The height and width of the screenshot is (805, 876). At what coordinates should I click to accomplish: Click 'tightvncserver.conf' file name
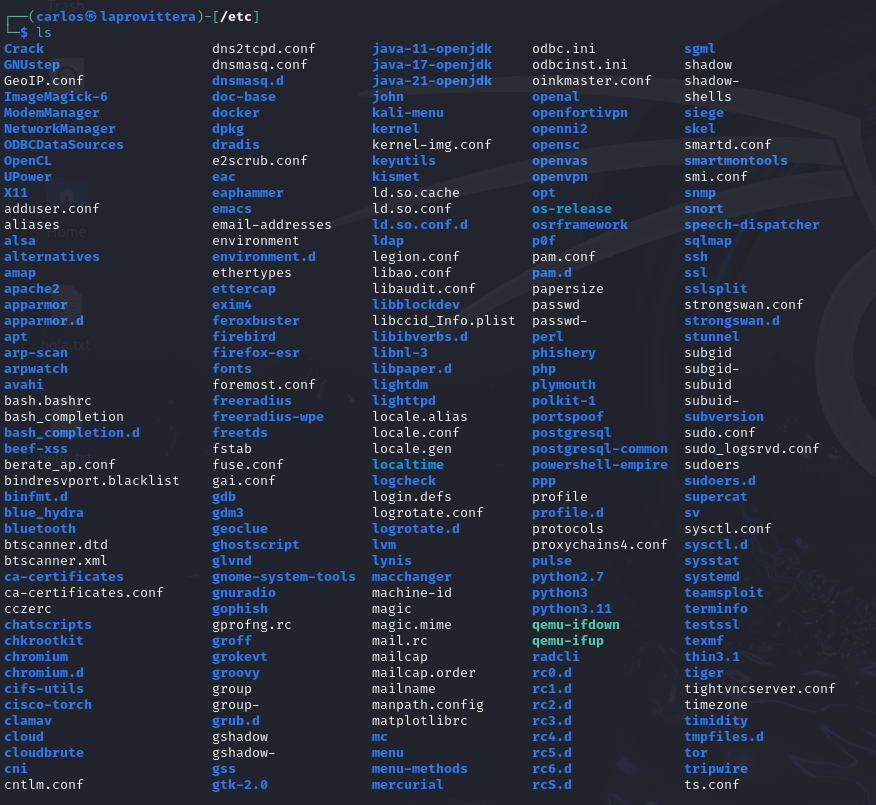pos(760,688)
